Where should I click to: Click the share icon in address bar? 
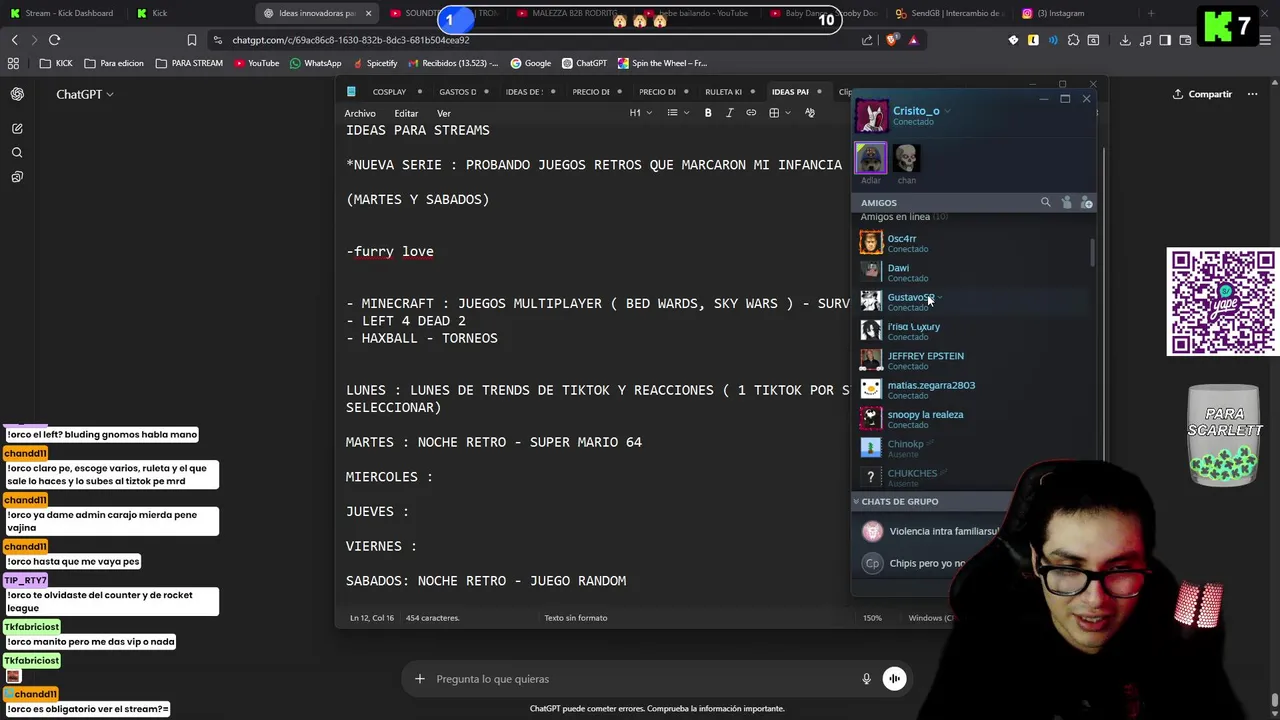click(x=867, y=40)
